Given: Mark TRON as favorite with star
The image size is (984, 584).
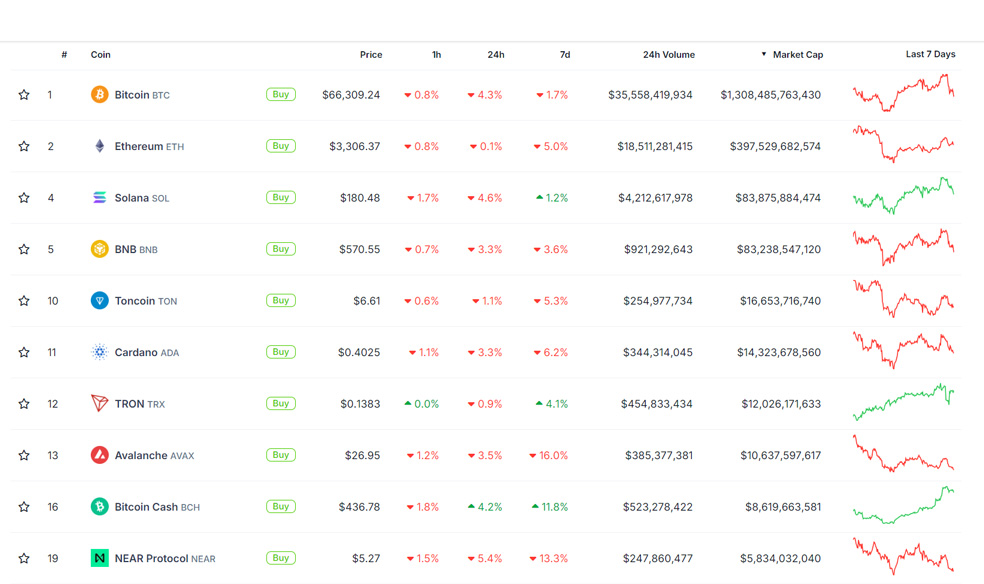Looking at the screenshot, I should pyautogui.click(x=24, y=403).
